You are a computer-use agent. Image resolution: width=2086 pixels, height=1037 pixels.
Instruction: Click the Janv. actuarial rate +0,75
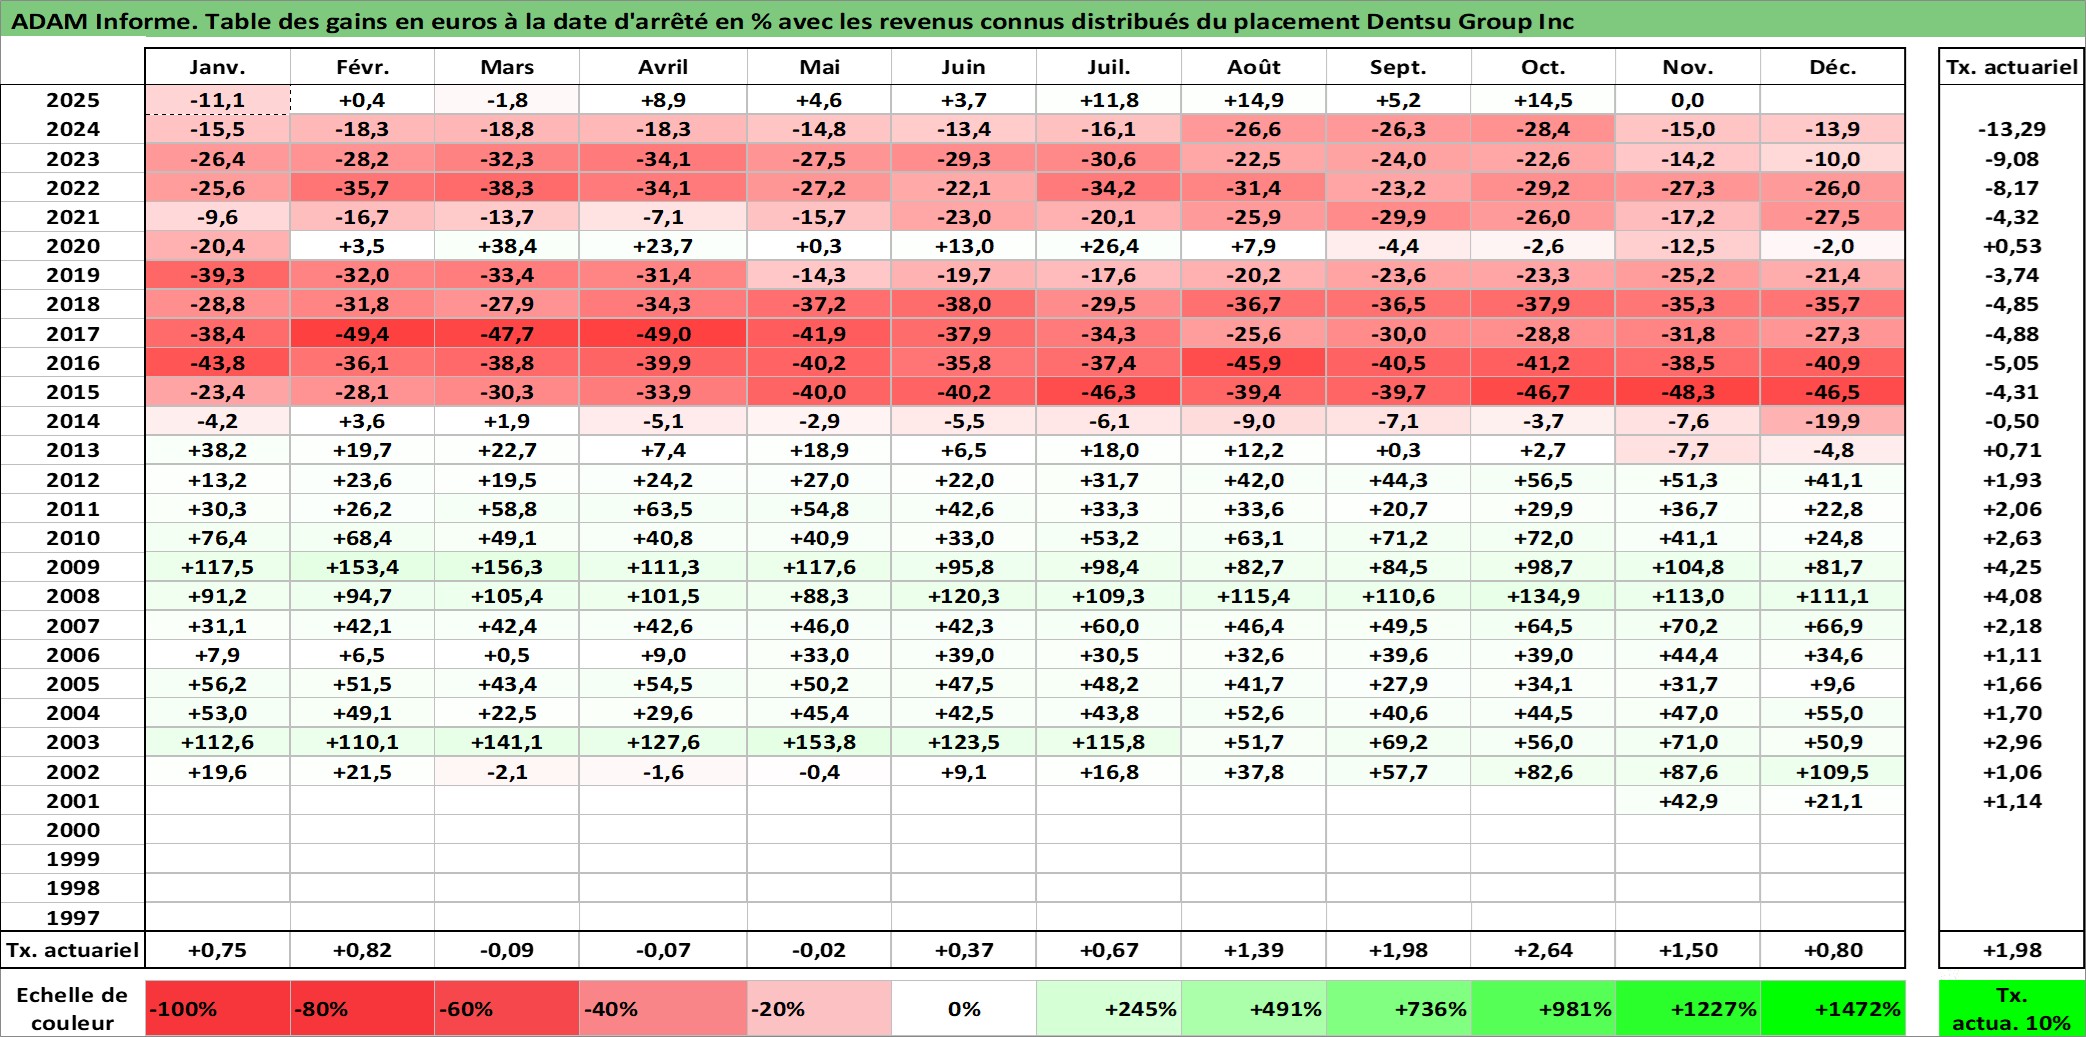pos(217,950)
